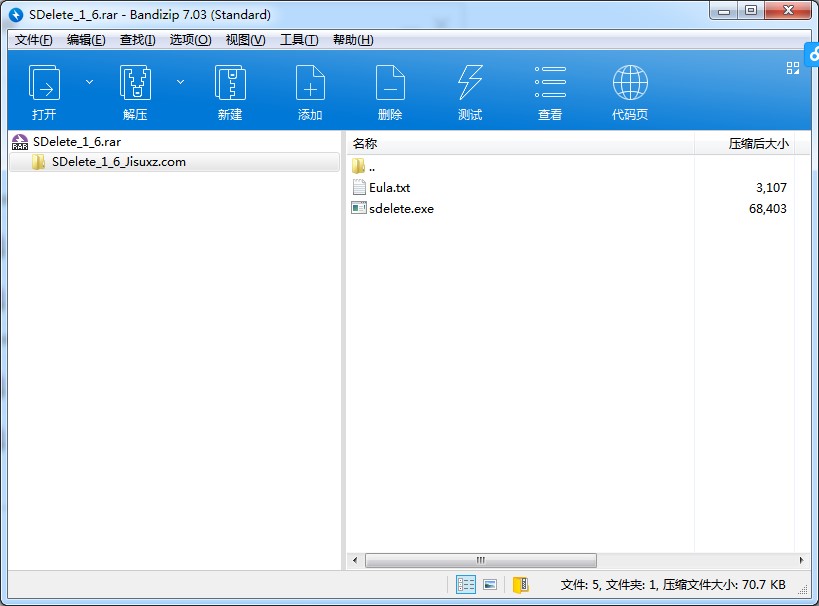Sort by 名称 column header
Viewport: 819px width, 606px height.
[x=520, y=143]
